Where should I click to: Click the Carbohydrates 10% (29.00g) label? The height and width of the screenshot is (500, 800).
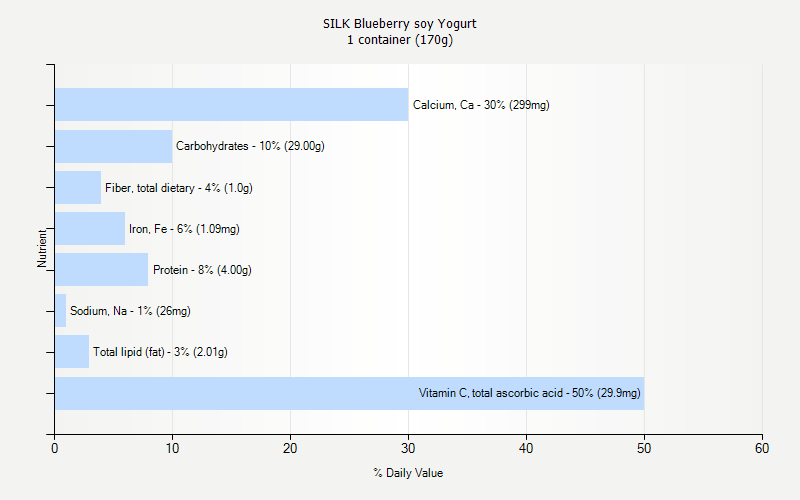[251, 146]
